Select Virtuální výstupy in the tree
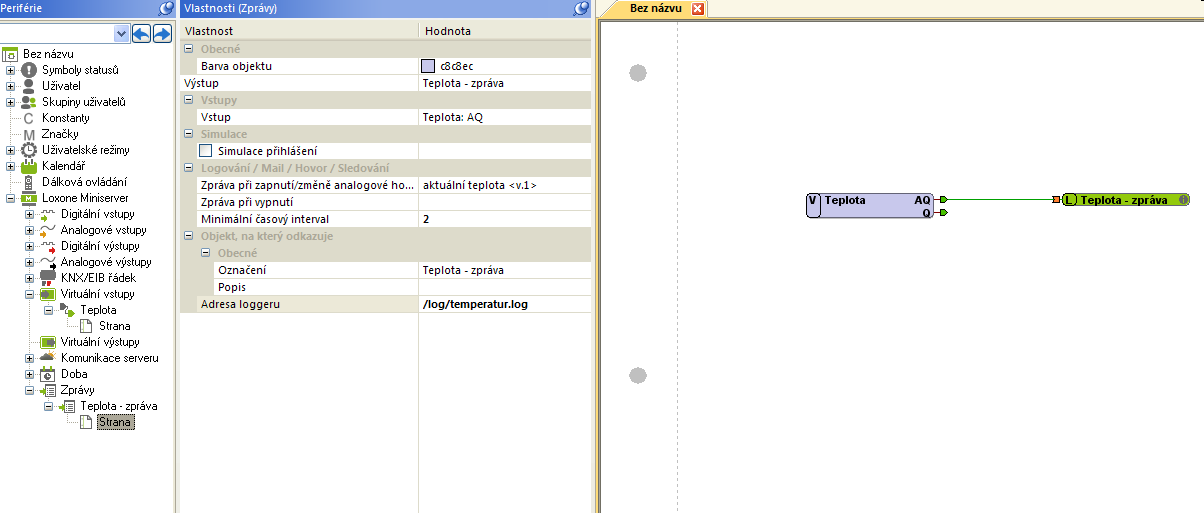 point(97,342)
